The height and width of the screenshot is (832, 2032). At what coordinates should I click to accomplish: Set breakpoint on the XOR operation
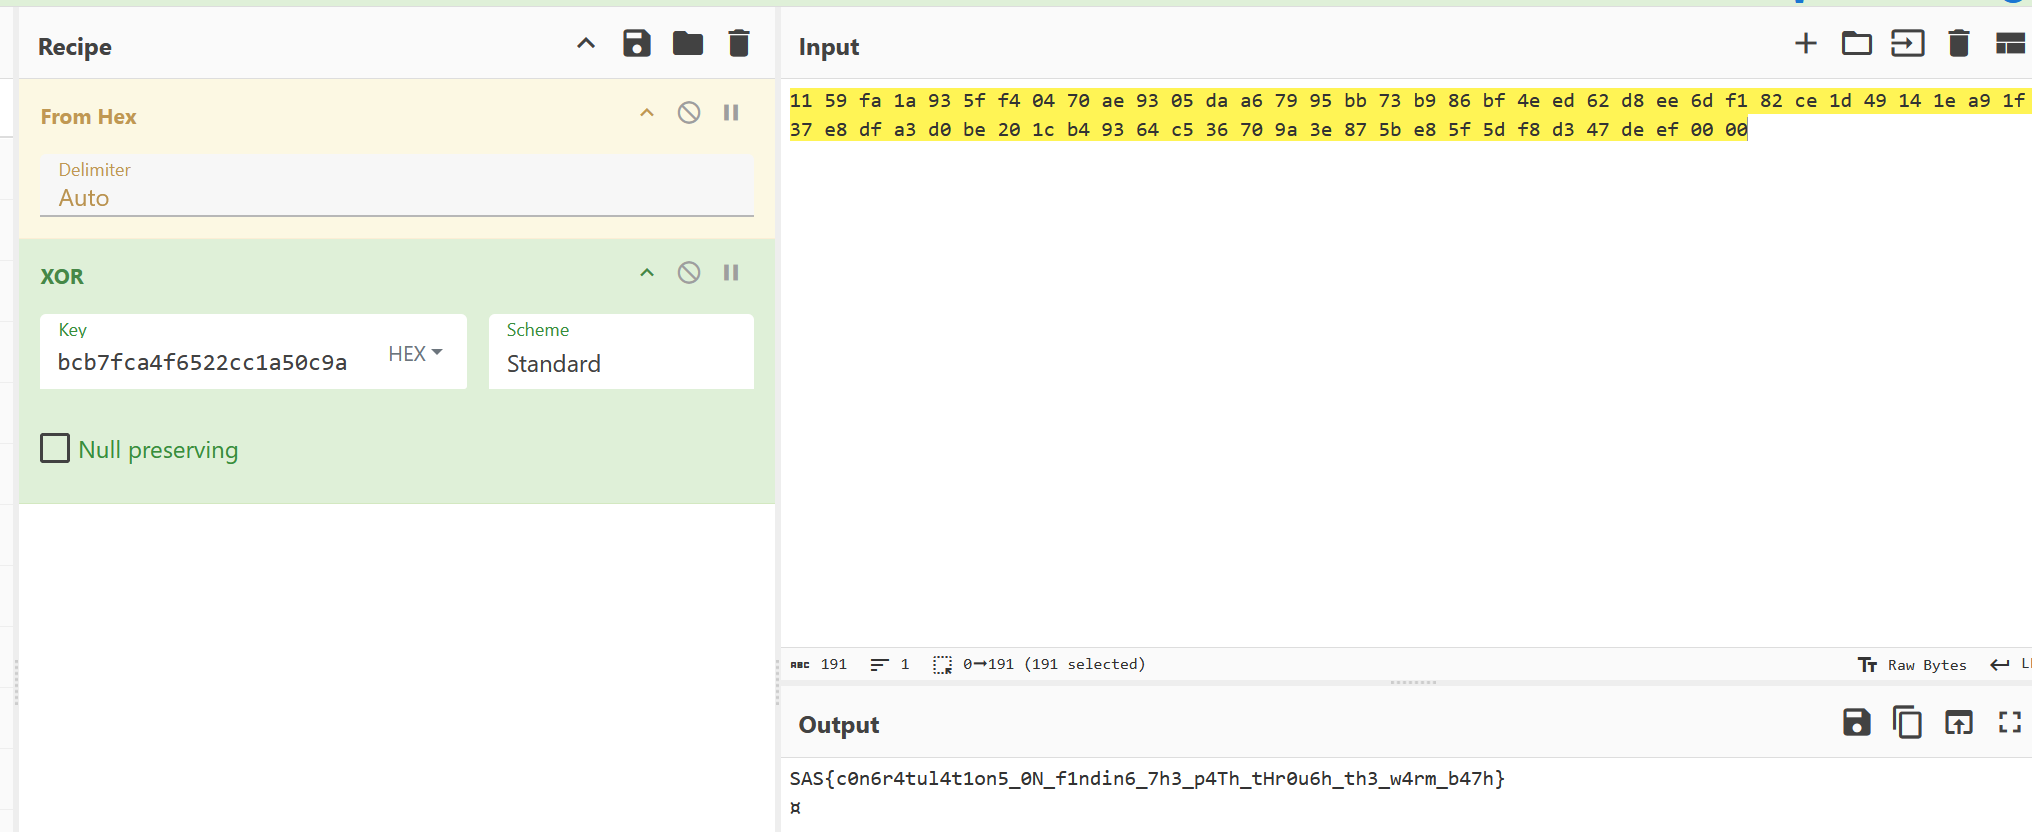[x=731, y=273]
